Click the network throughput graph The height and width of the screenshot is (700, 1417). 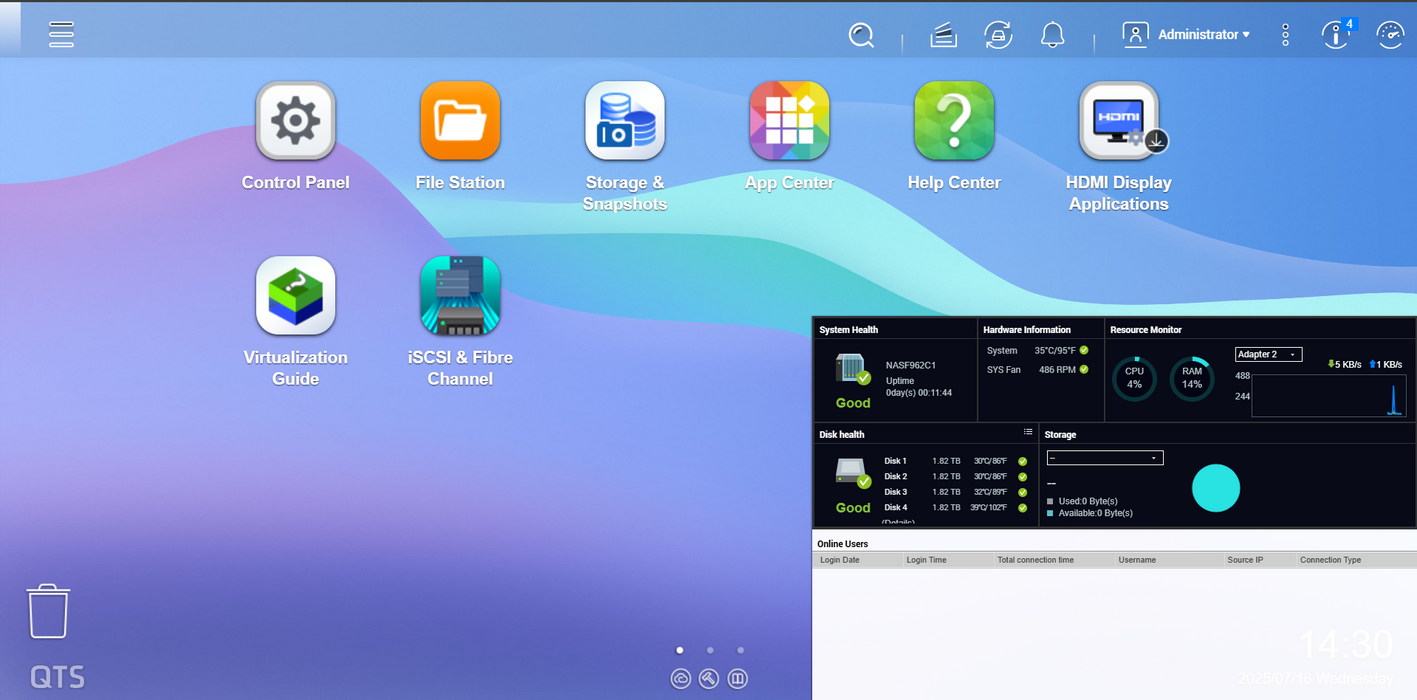[x=1329, y=396]
